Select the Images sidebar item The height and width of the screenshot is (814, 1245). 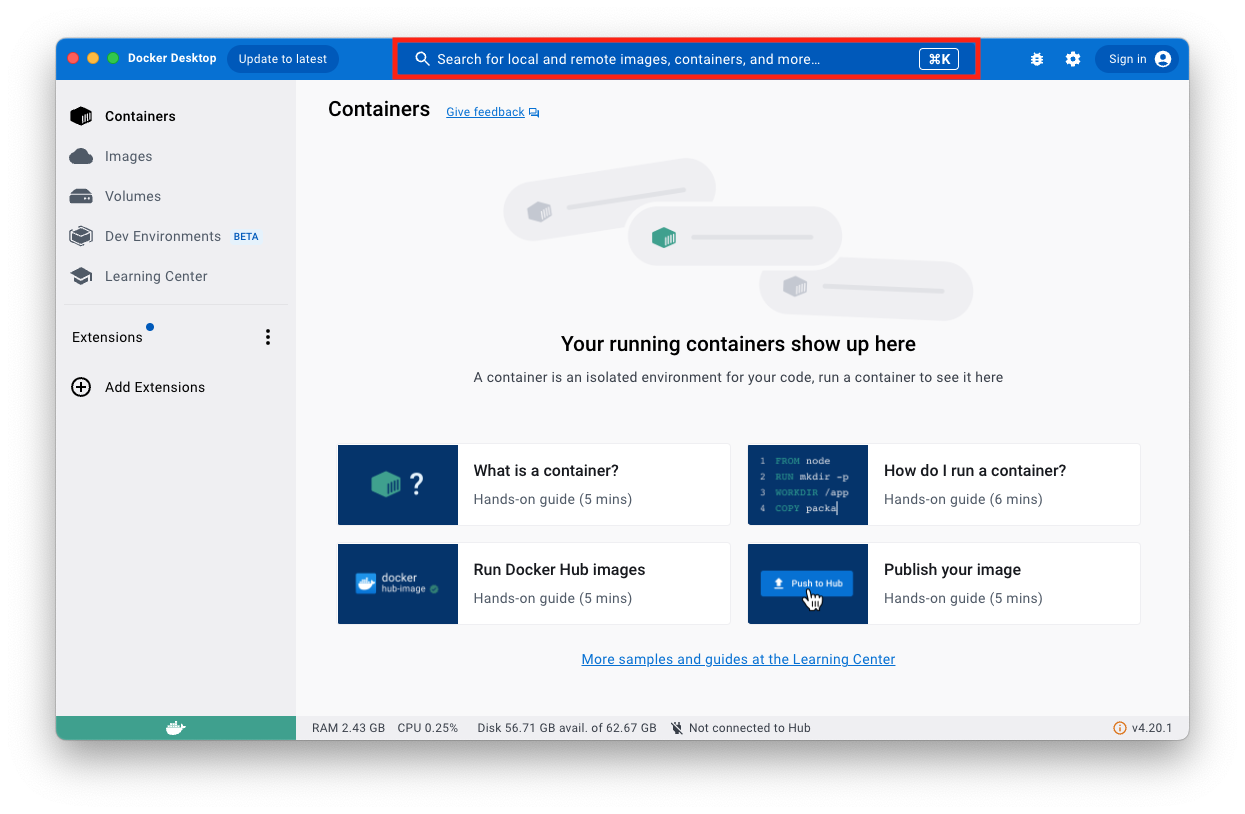click(176, 156)
